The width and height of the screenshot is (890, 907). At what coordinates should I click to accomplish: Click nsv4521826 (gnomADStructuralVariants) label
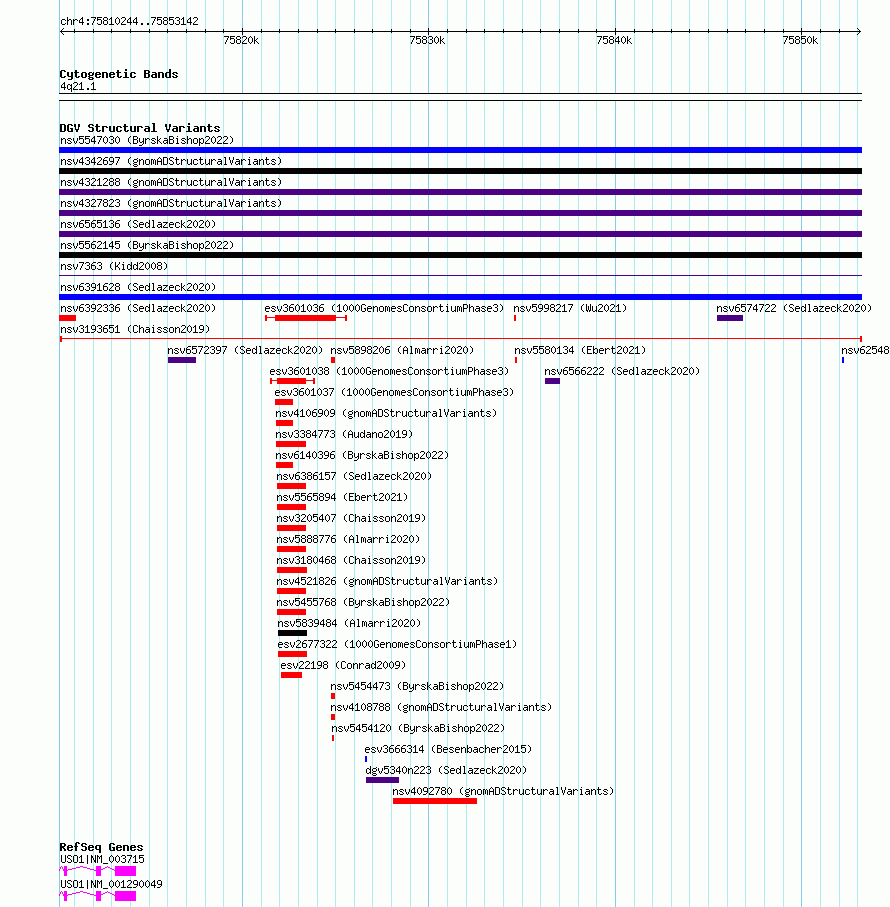(387, 581)
